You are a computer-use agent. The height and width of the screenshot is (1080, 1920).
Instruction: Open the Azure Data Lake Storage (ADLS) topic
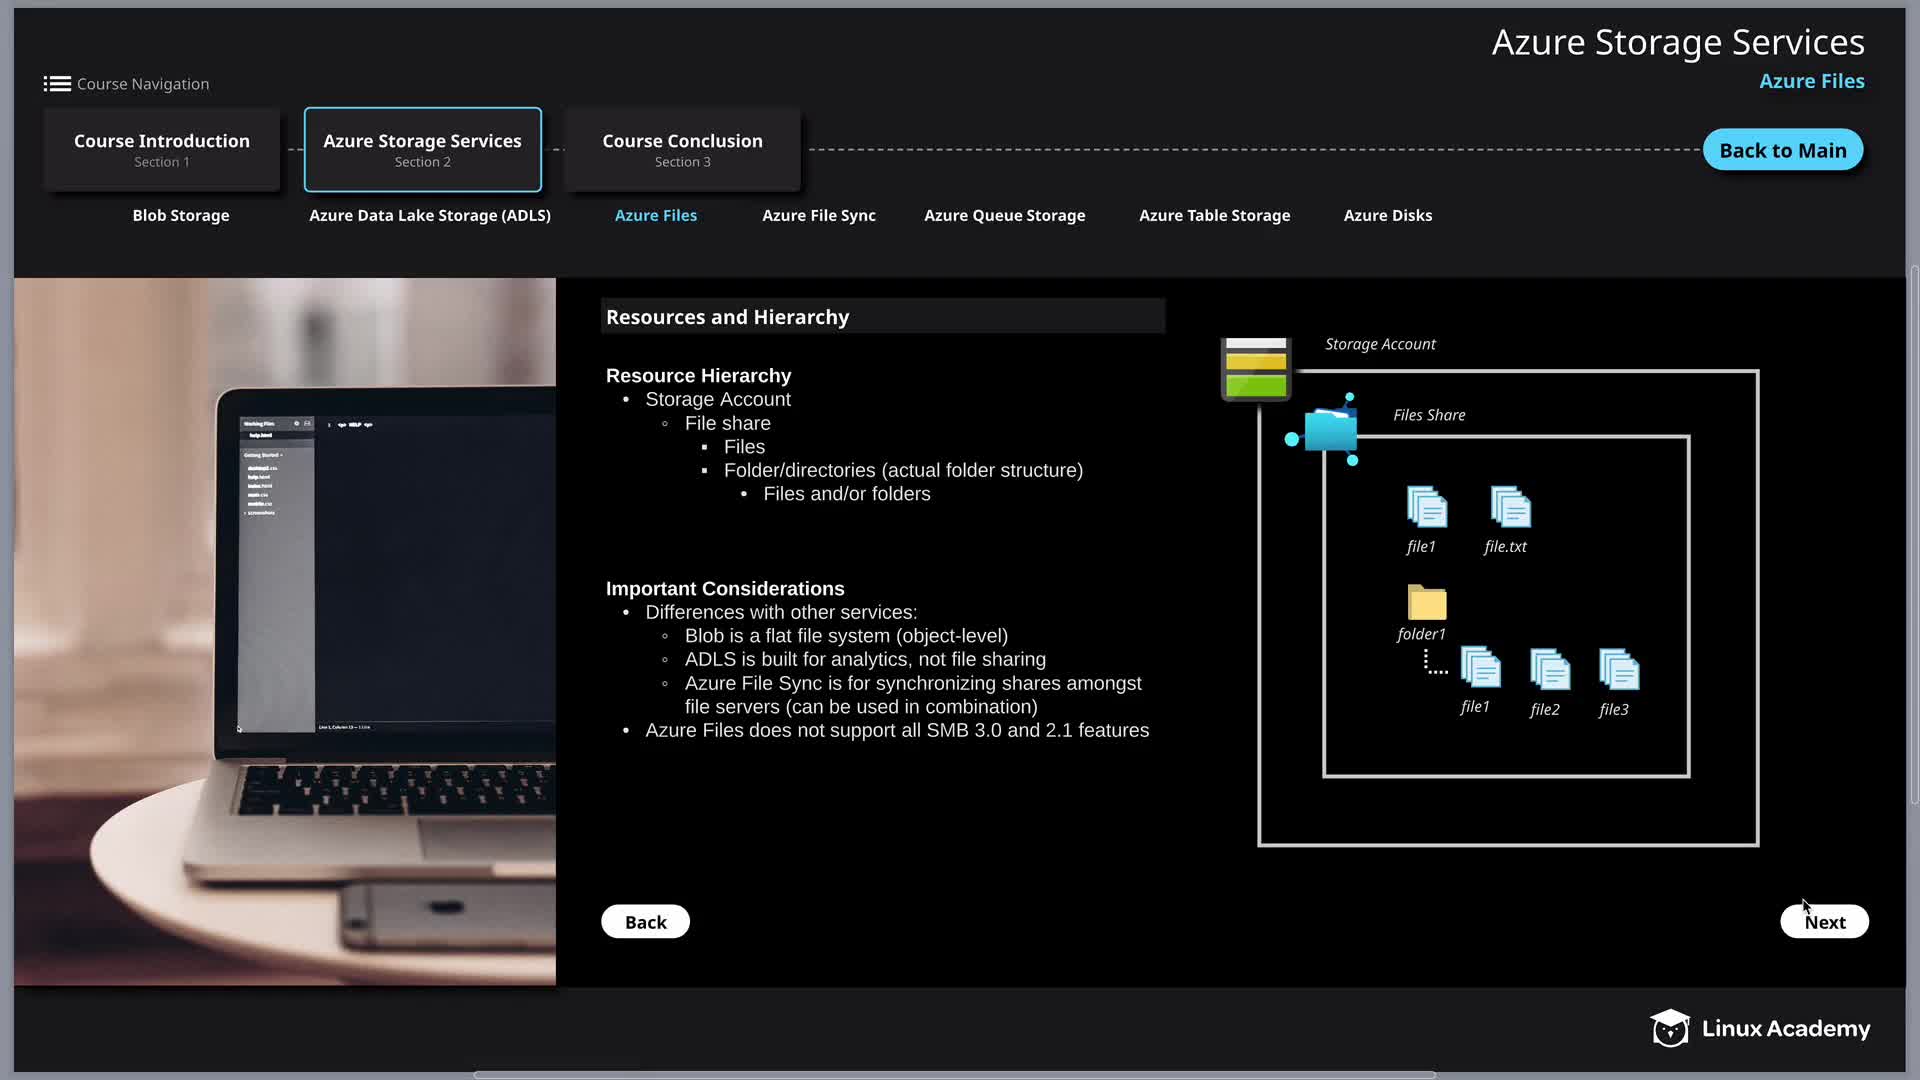tap(429, 215)
